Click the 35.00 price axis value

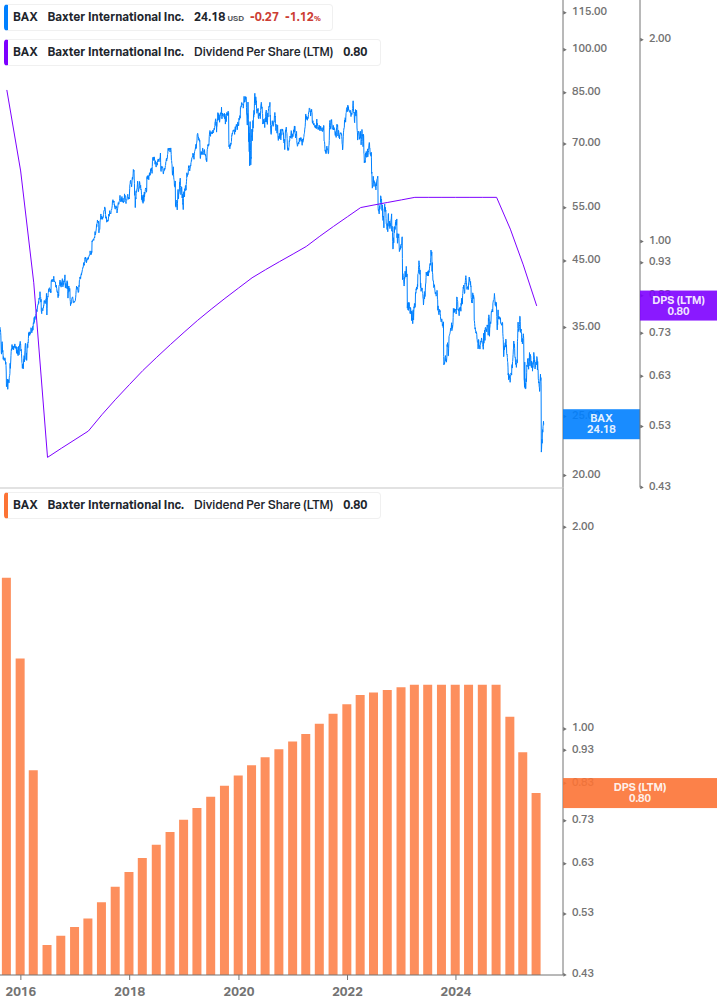pyautogui.click(x=586, y=326)
